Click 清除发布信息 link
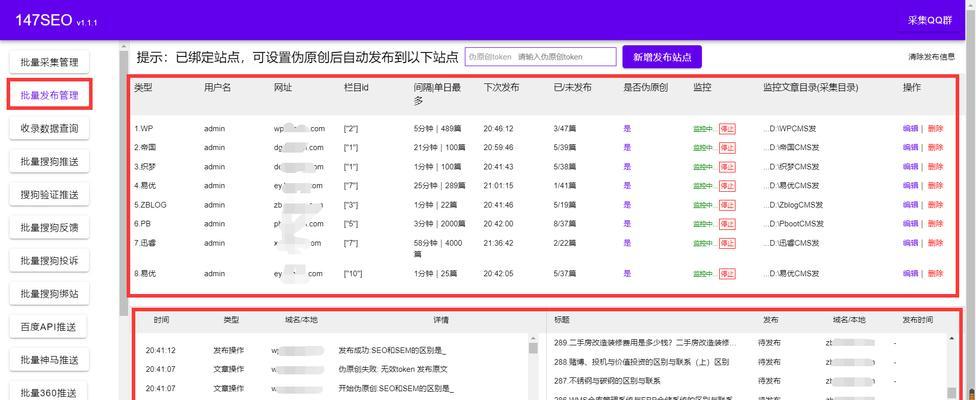Screen dimensions: 976x400 [931, 57]
